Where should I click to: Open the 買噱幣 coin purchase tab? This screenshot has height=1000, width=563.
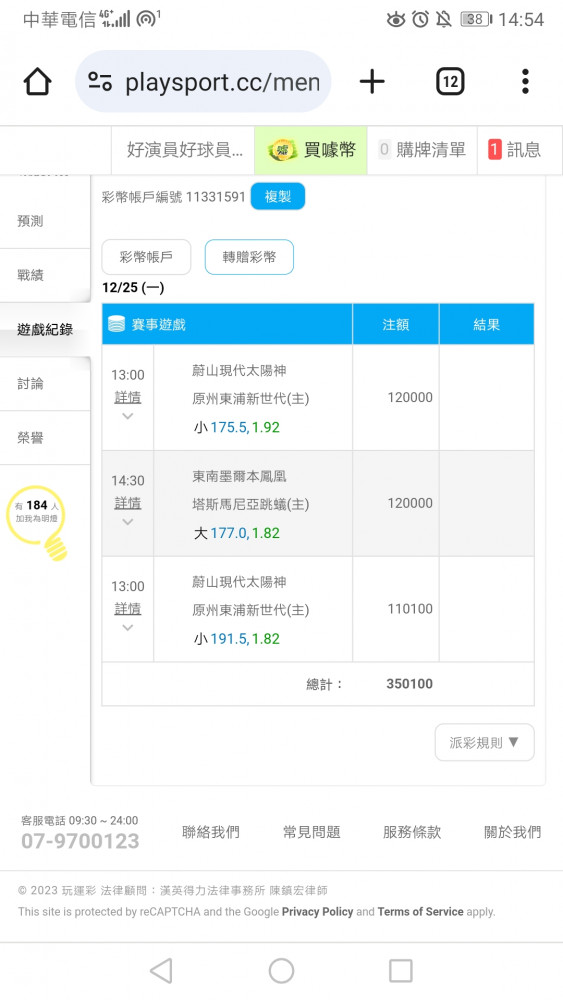click(x=311, y=150)
